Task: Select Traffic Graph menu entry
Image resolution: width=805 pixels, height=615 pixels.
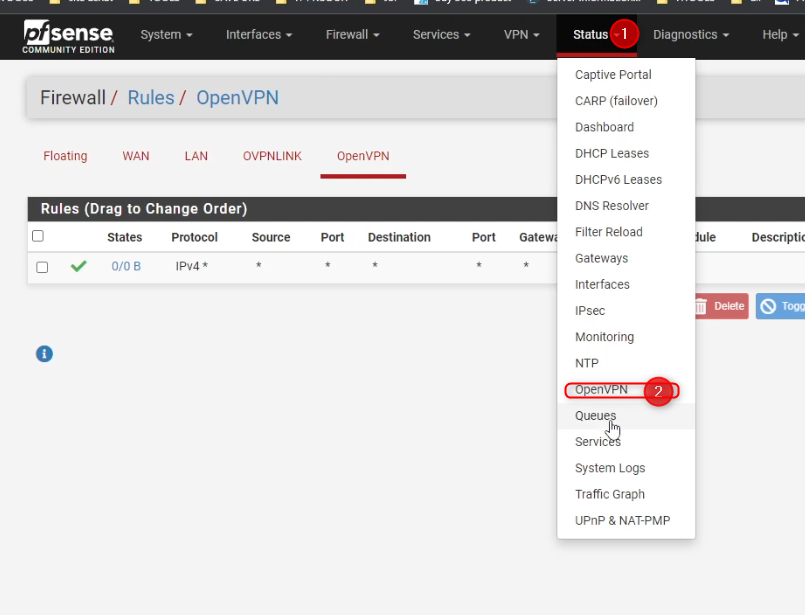Action: coord(610,494)
